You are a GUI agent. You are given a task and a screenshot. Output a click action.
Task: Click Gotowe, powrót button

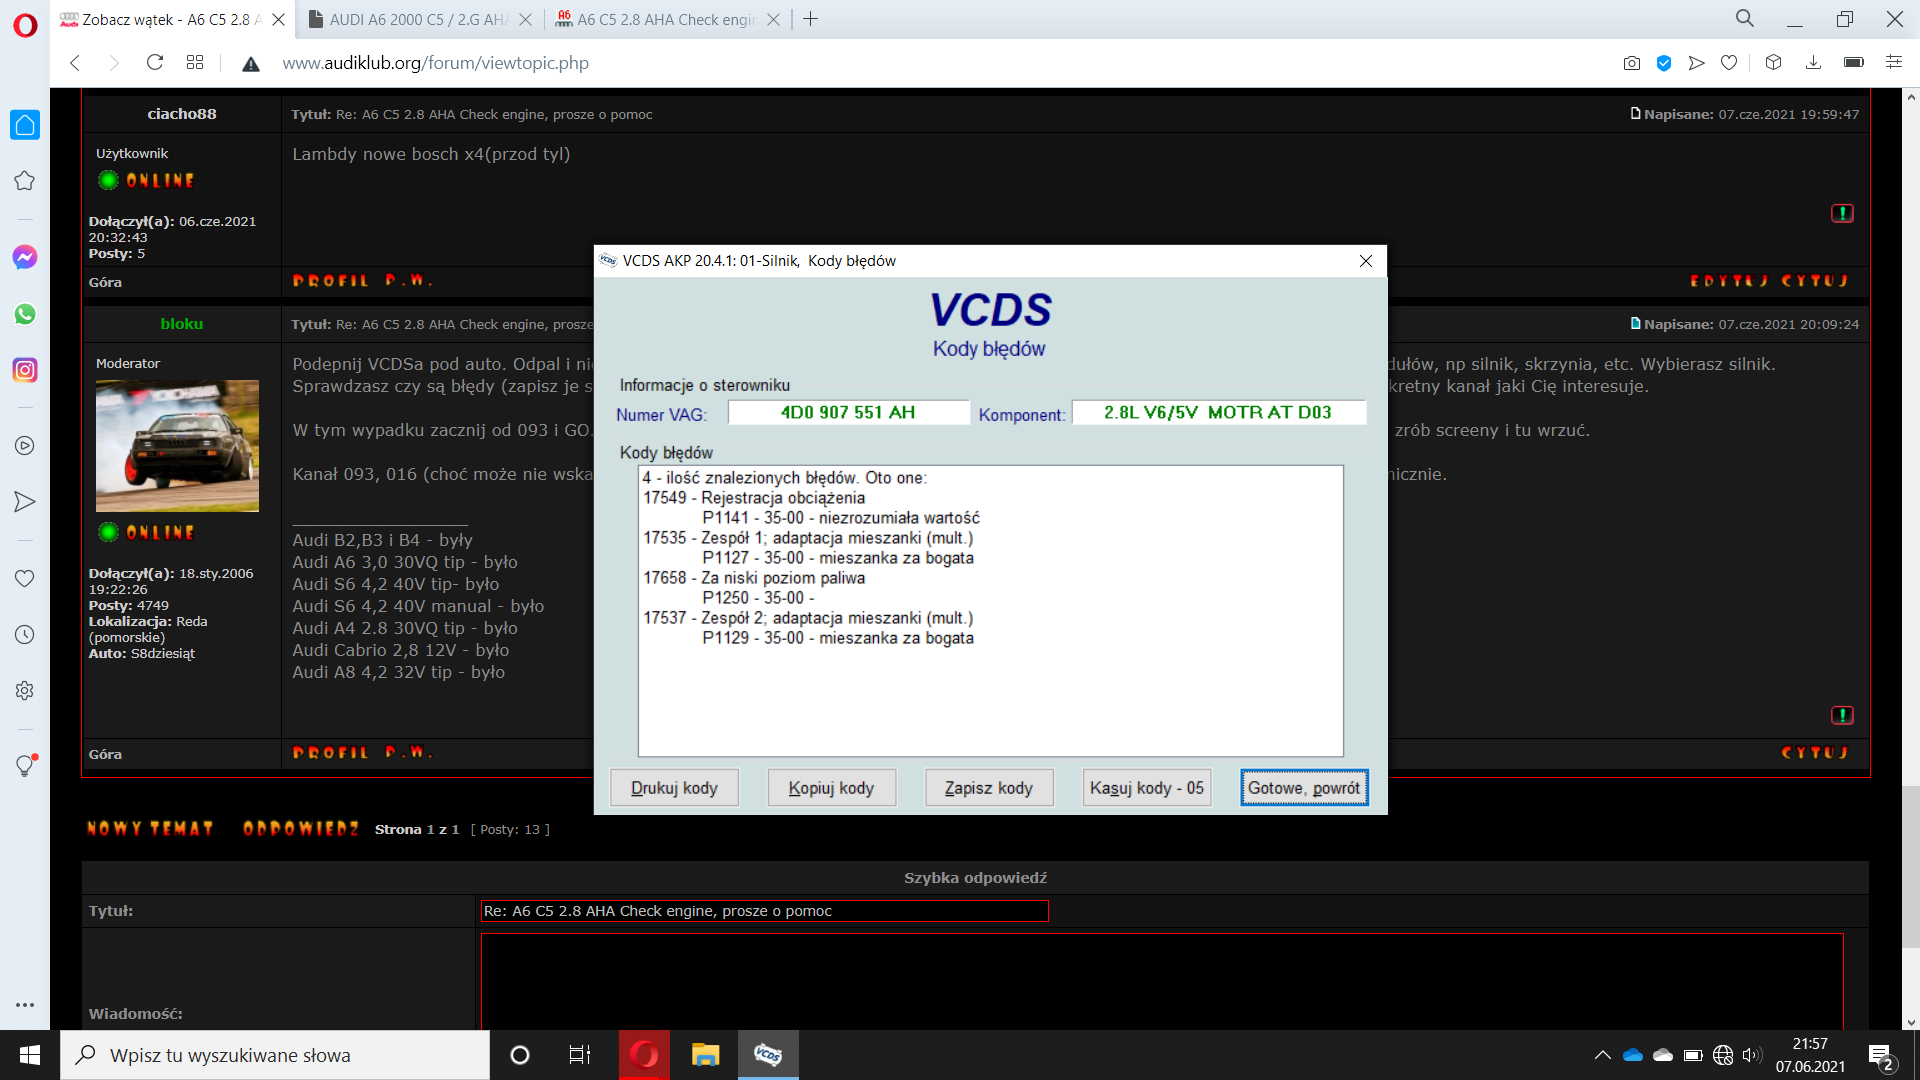1304,788
